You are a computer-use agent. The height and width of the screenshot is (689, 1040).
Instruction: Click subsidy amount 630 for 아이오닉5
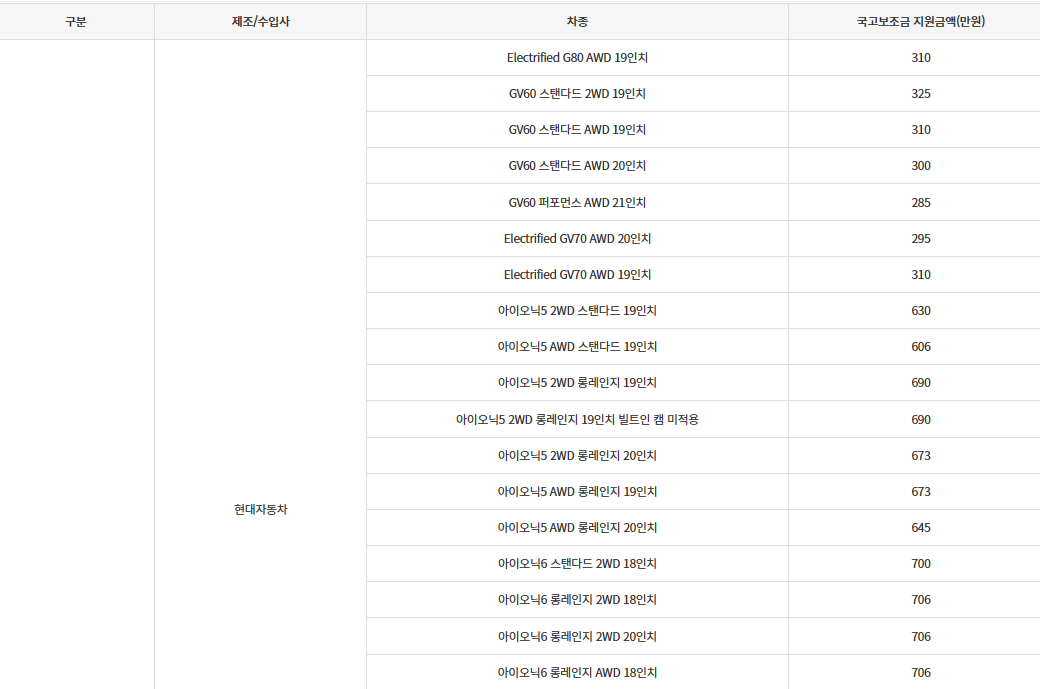(x=921, y=310)
